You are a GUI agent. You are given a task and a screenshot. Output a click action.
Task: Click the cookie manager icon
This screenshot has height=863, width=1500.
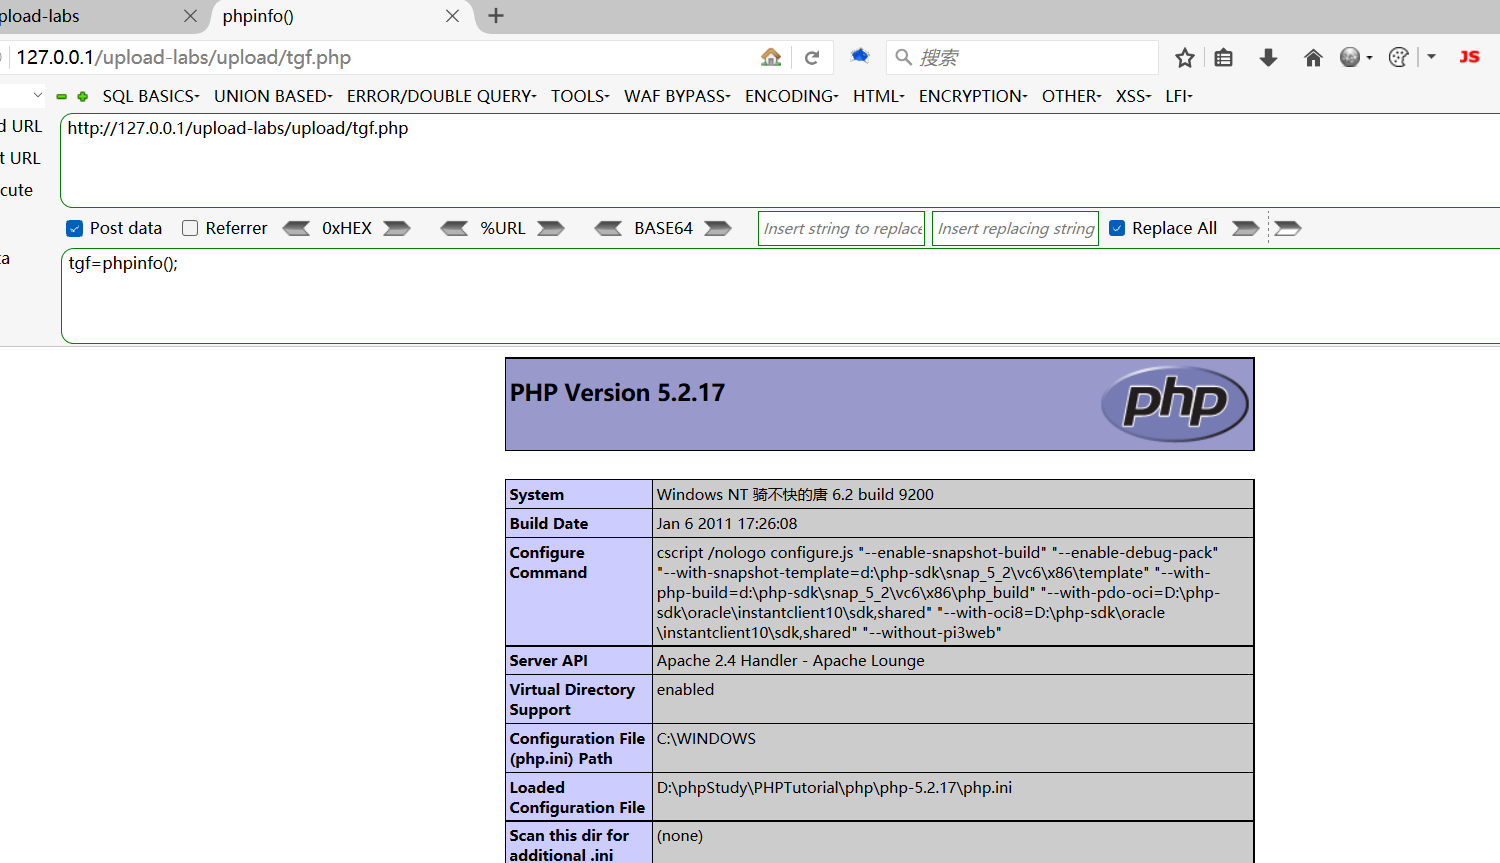1399,58
